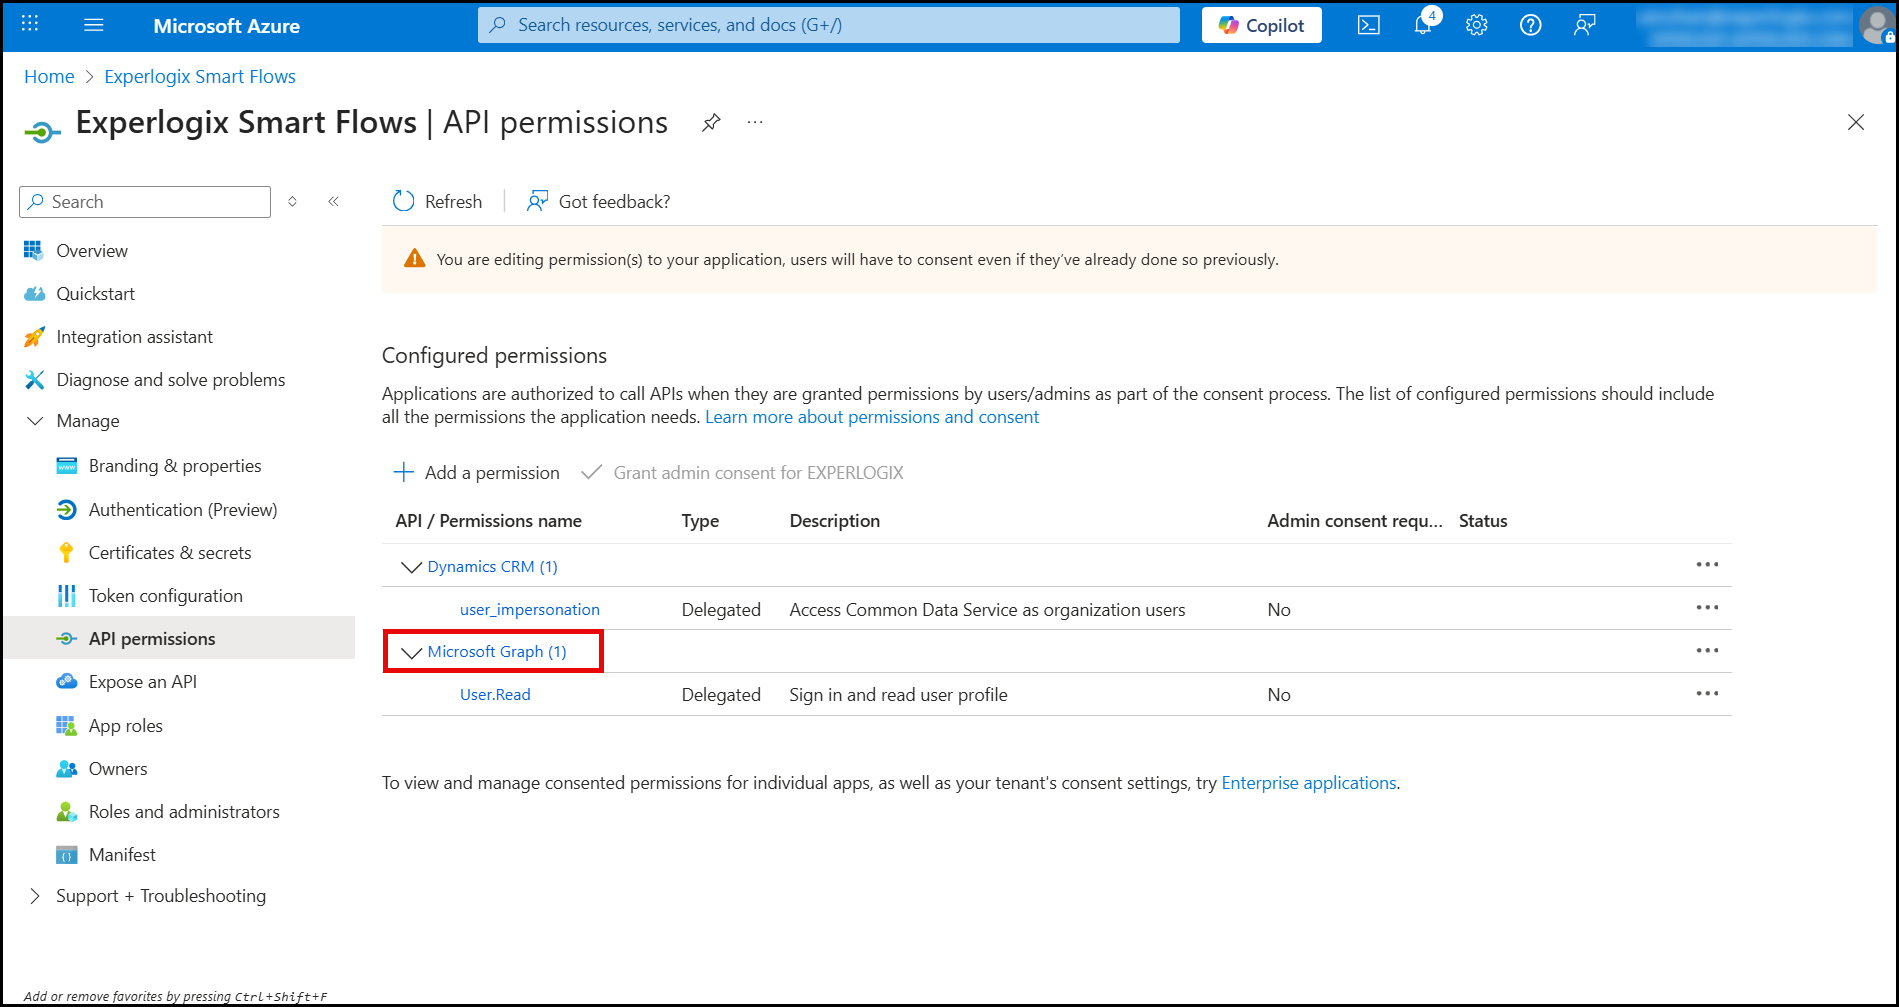Click the Overview icon in sidebar
Image resolution: width=1899 pixels, height=1007 pixels.
click(34, 250)
